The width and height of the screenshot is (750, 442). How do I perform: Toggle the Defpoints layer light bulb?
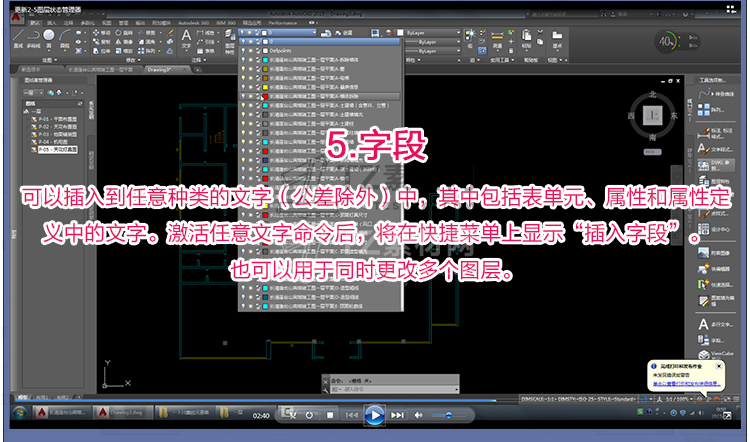click(243, 51)
